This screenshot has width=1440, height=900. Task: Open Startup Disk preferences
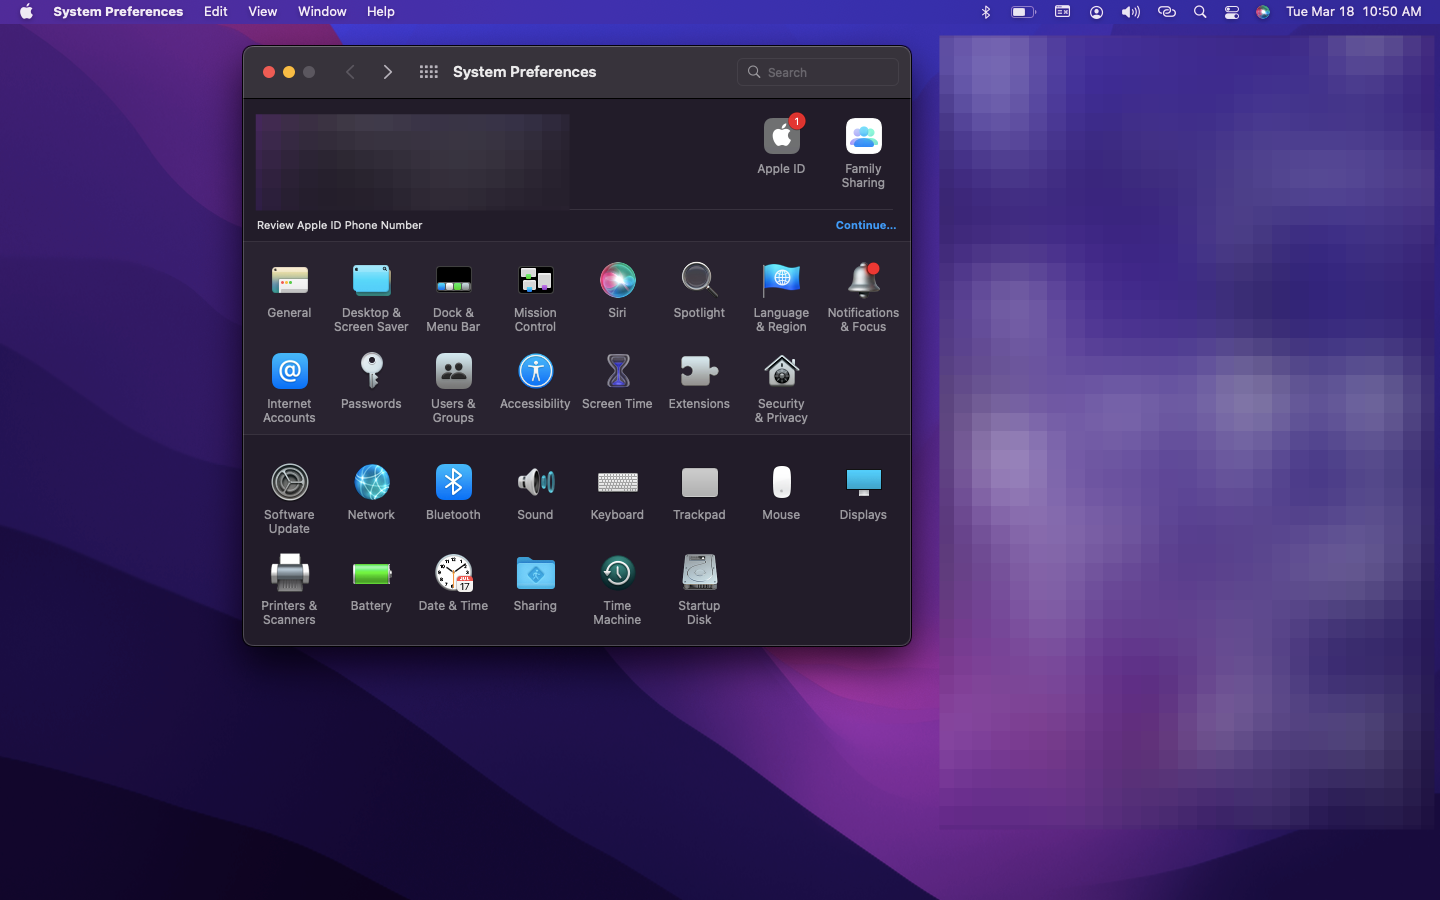click(699, 590)
